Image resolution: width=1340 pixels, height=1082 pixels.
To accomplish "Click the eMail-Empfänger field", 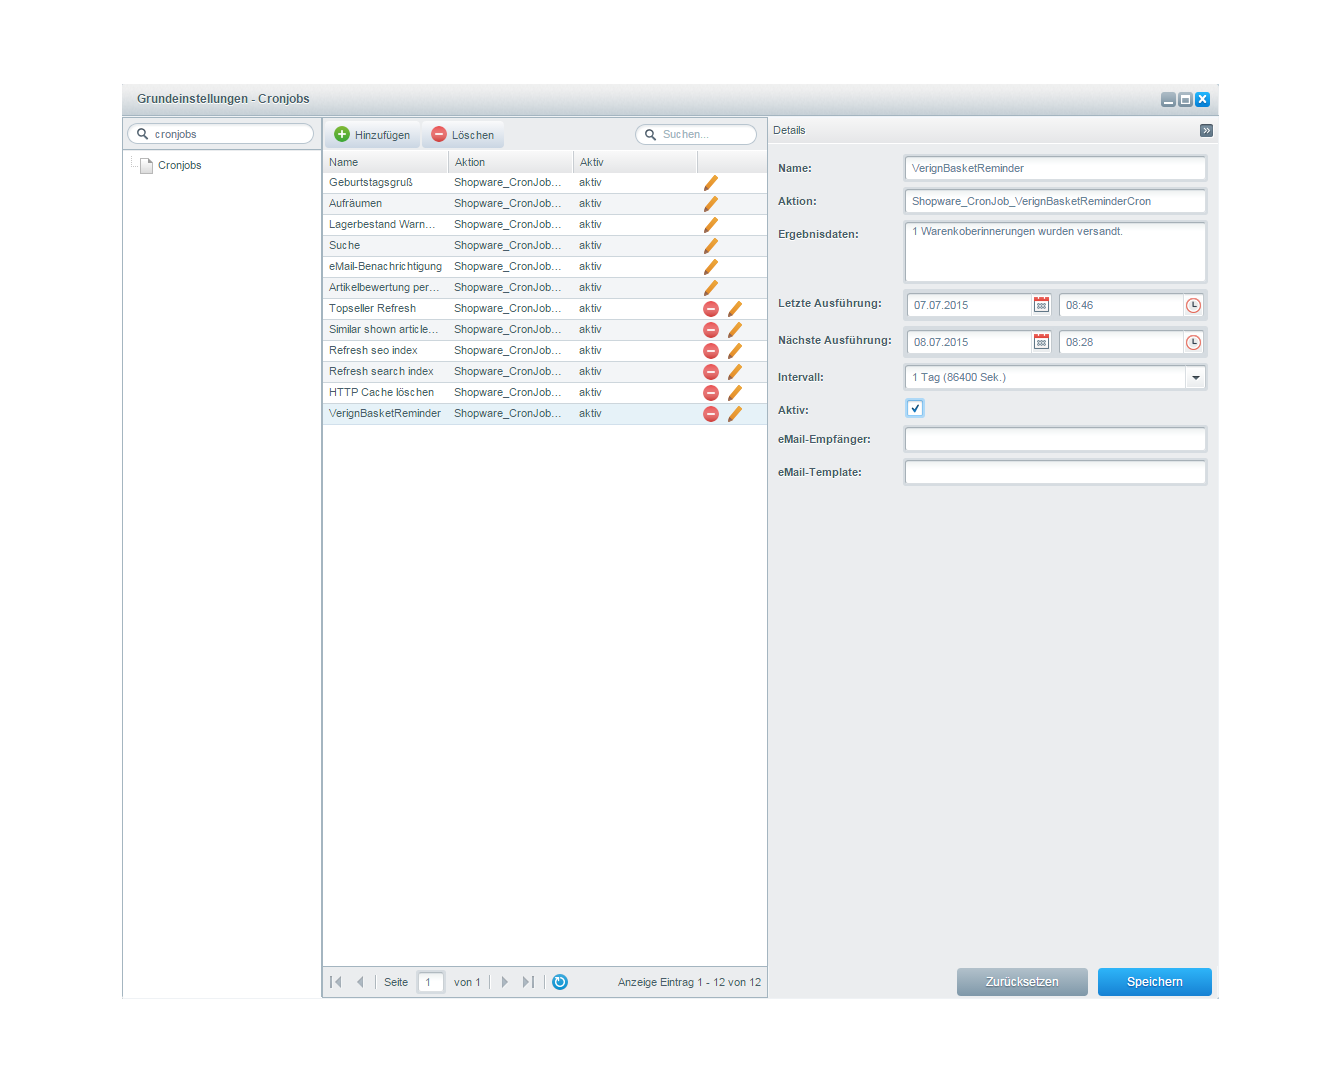I will coord(1055,439).
